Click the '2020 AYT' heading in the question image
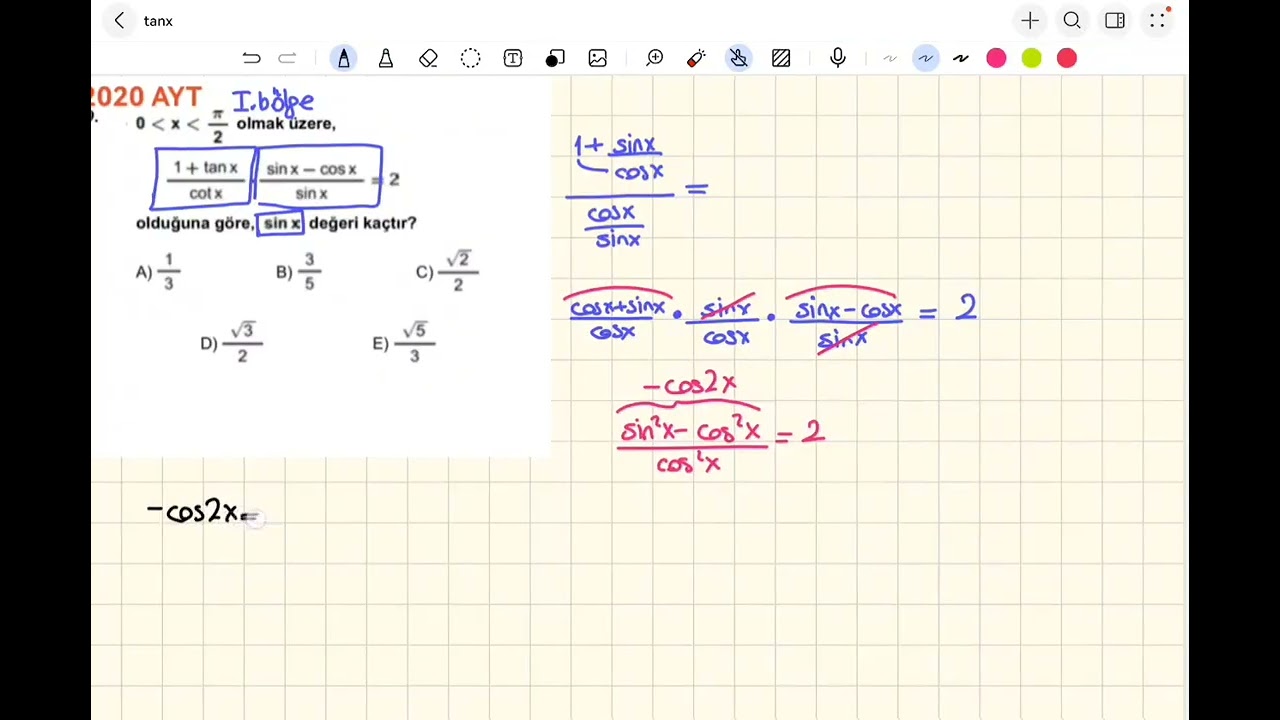Screen dimensions: 1280x720 147,98
